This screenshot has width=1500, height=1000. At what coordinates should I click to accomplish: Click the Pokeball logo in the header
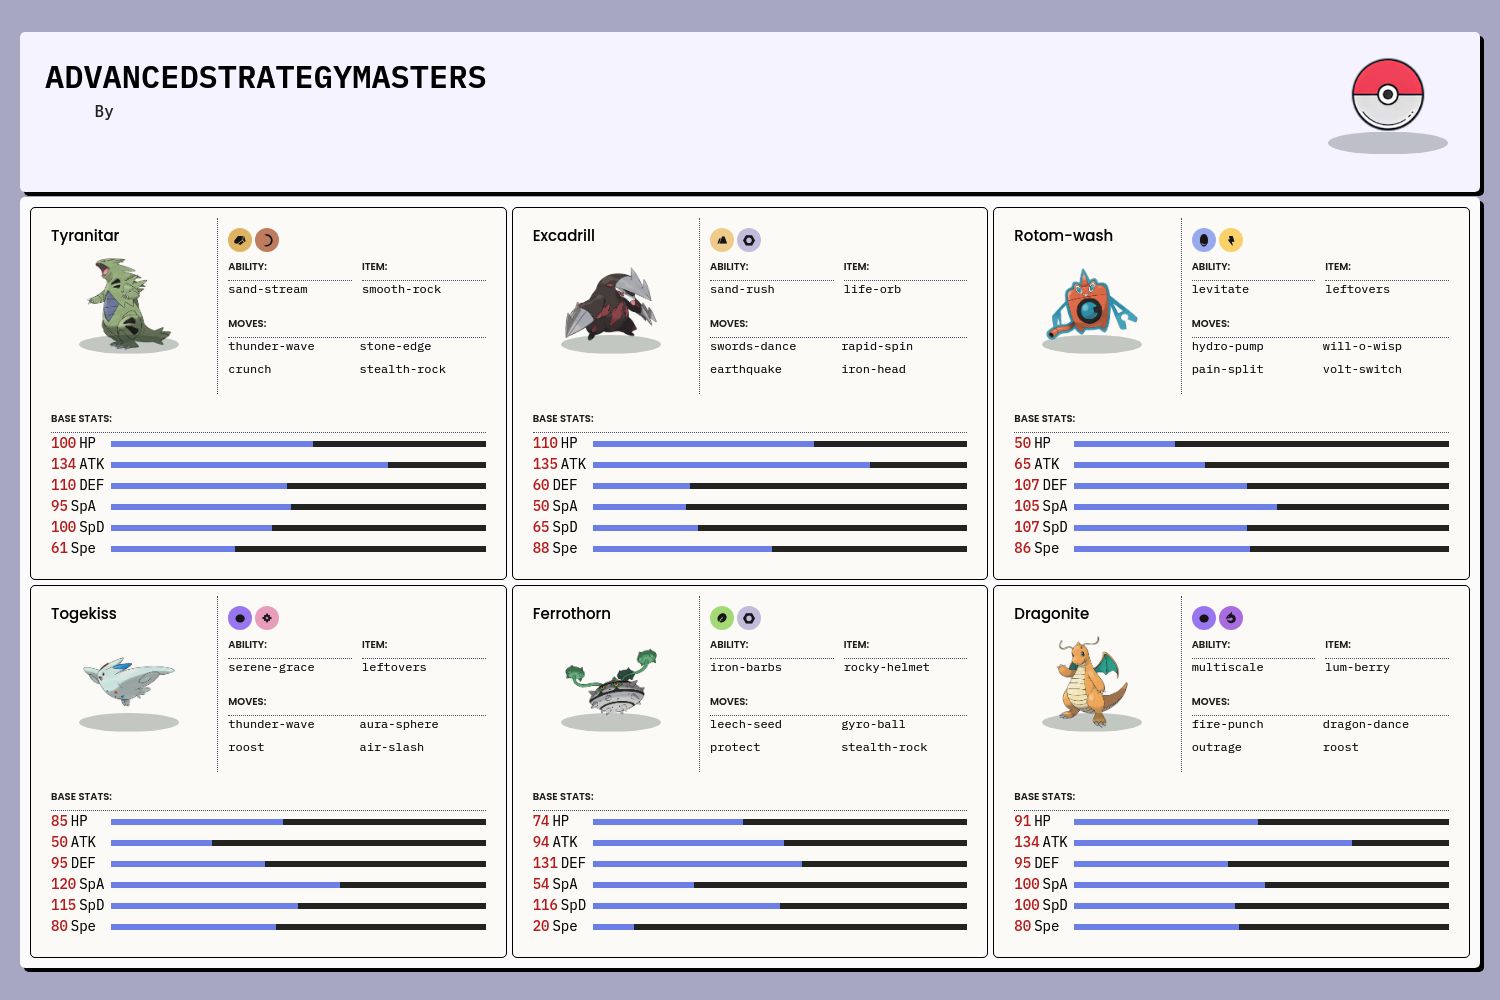click(x=1387, y=95)
